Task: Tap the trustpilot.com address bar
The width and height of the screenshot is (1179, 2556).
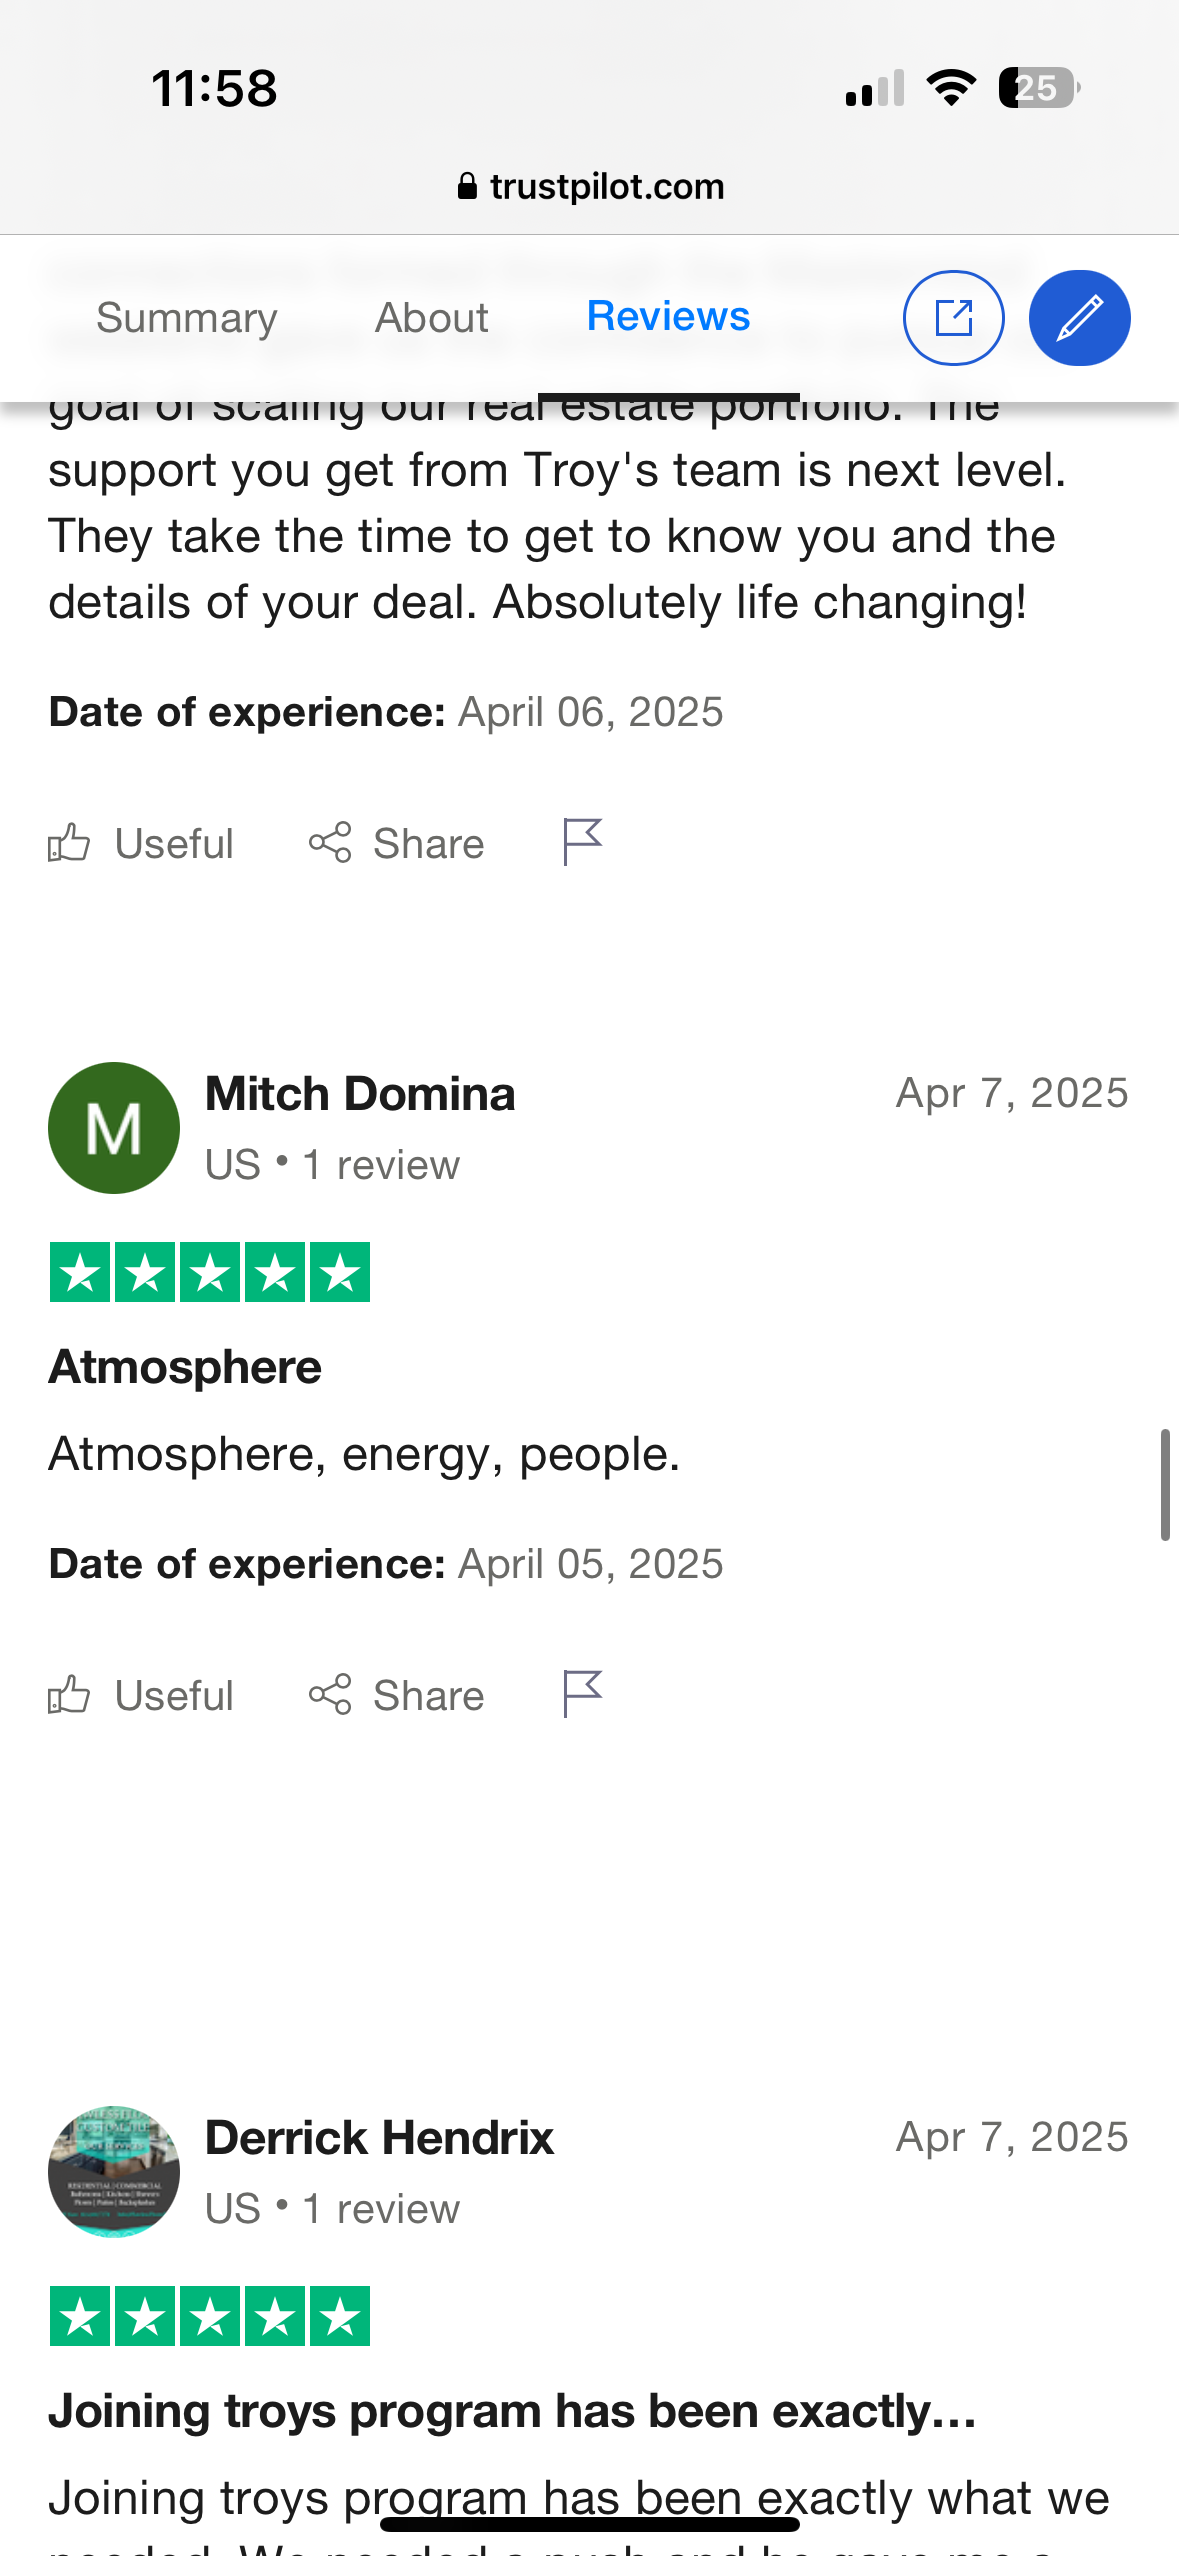Action: point(590,186)
